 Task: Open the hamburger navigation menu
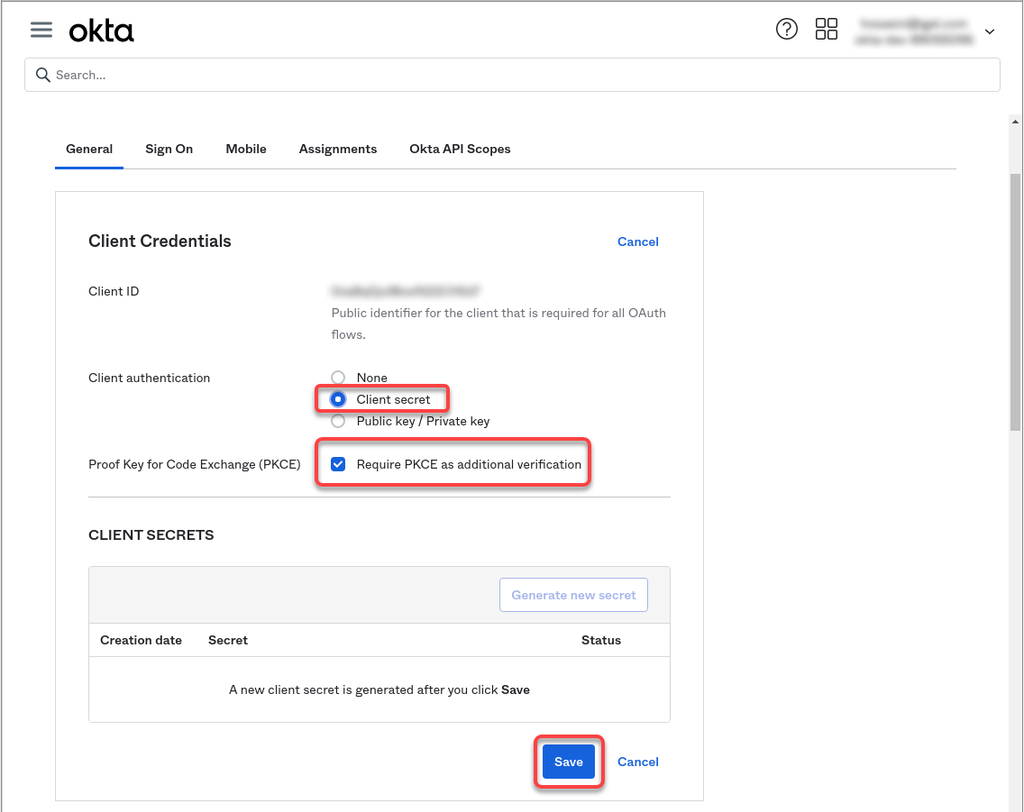pos(41,30)
